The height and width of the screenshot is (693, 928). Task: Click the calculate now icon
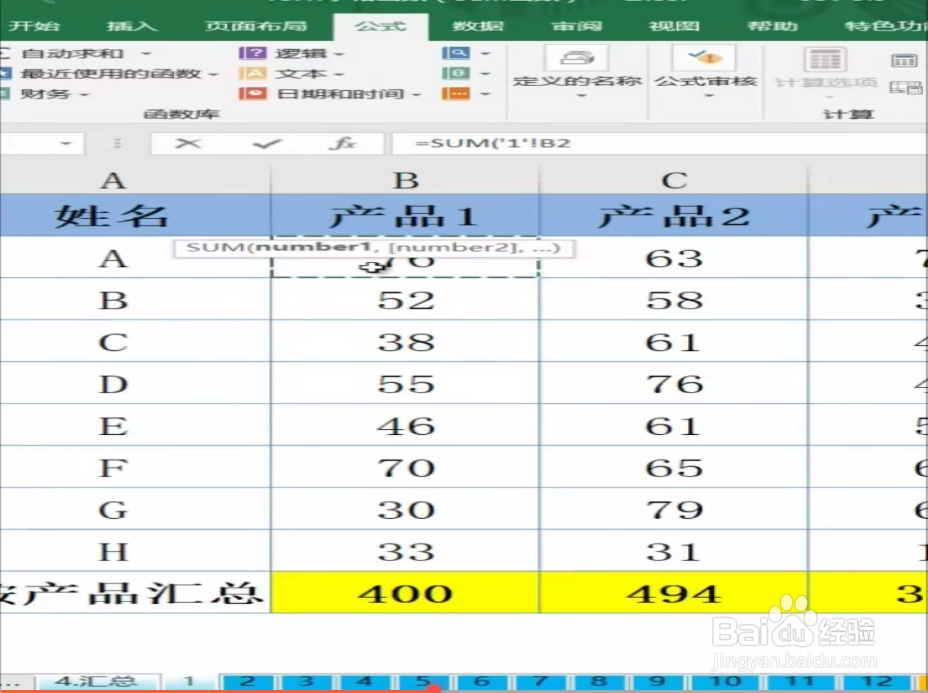click(904, 60)
